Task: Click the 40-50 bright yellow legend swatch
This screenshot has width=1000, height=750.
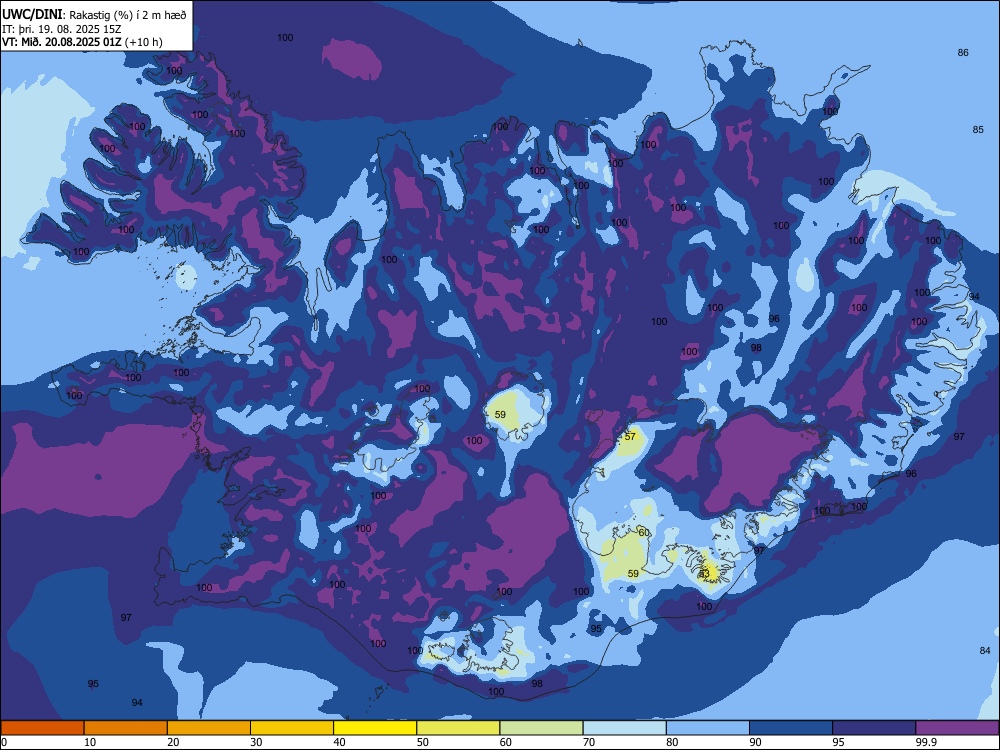Action: [x=375, y=728]
